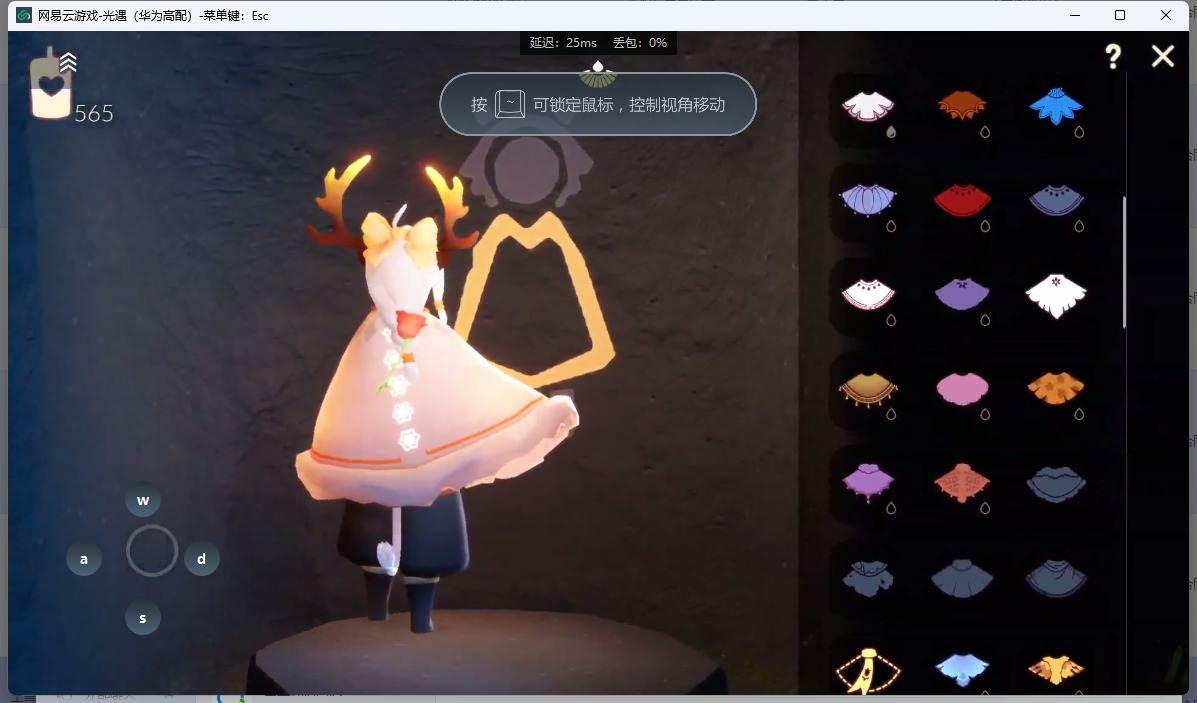1197x703 pixels.
Task: Tap the D movement key
Action: click(x=202, y=559)
